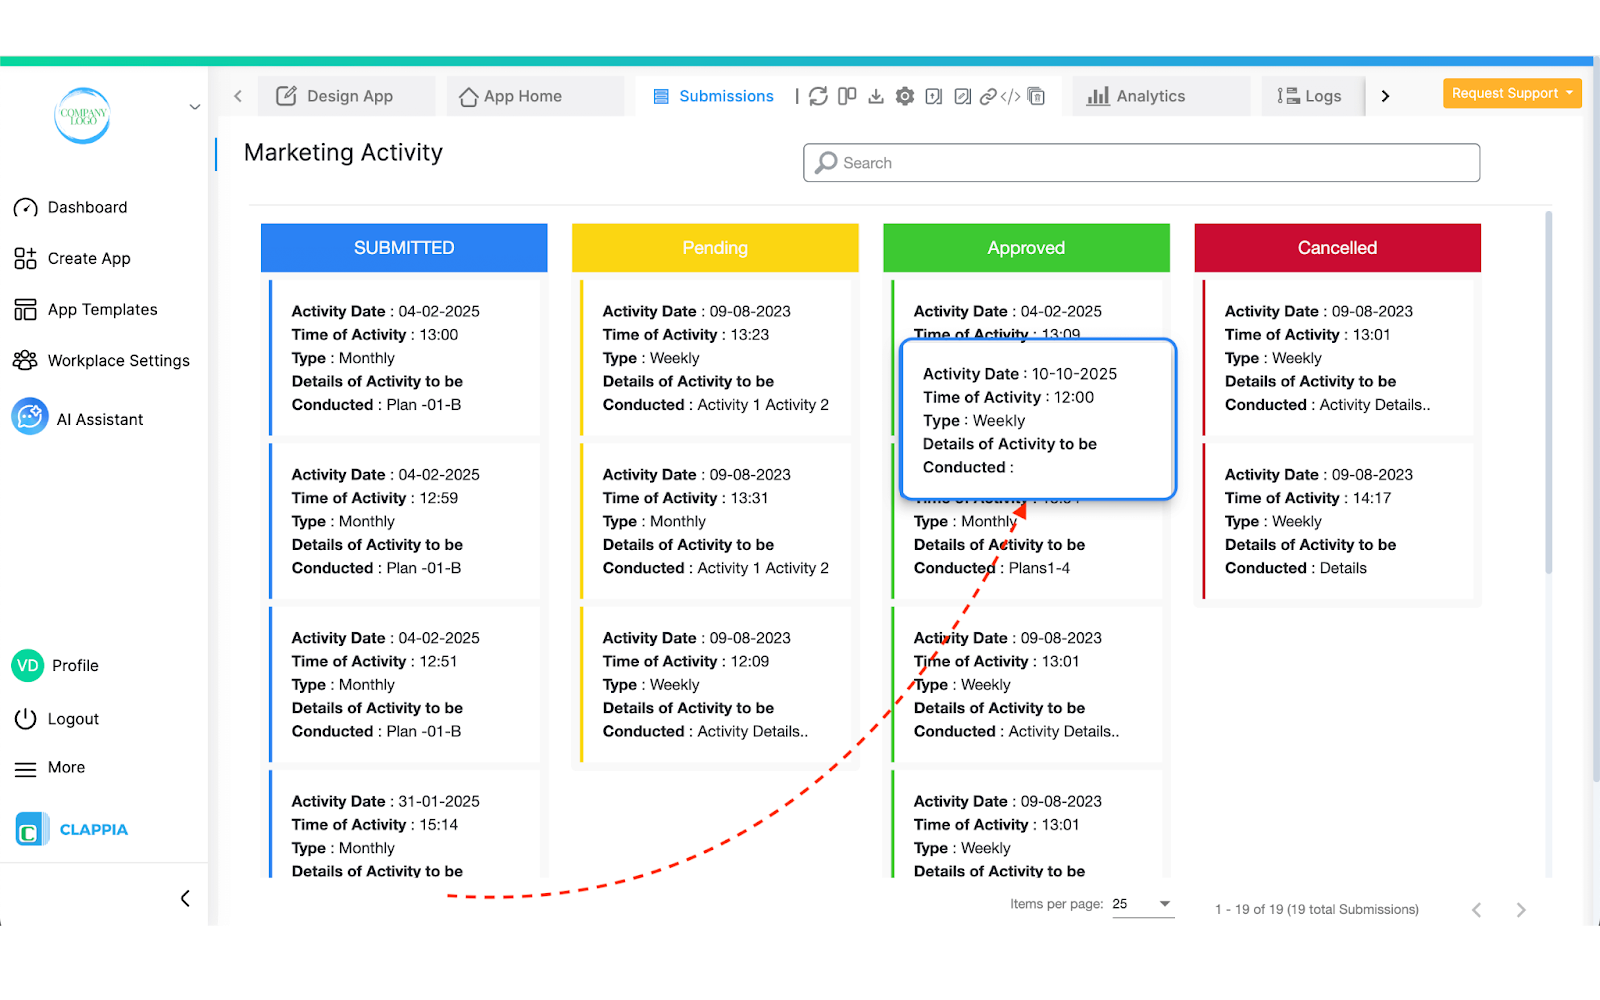Open the Request Support dropdown
The image size is (1600, 1000).
[1512, 93]
